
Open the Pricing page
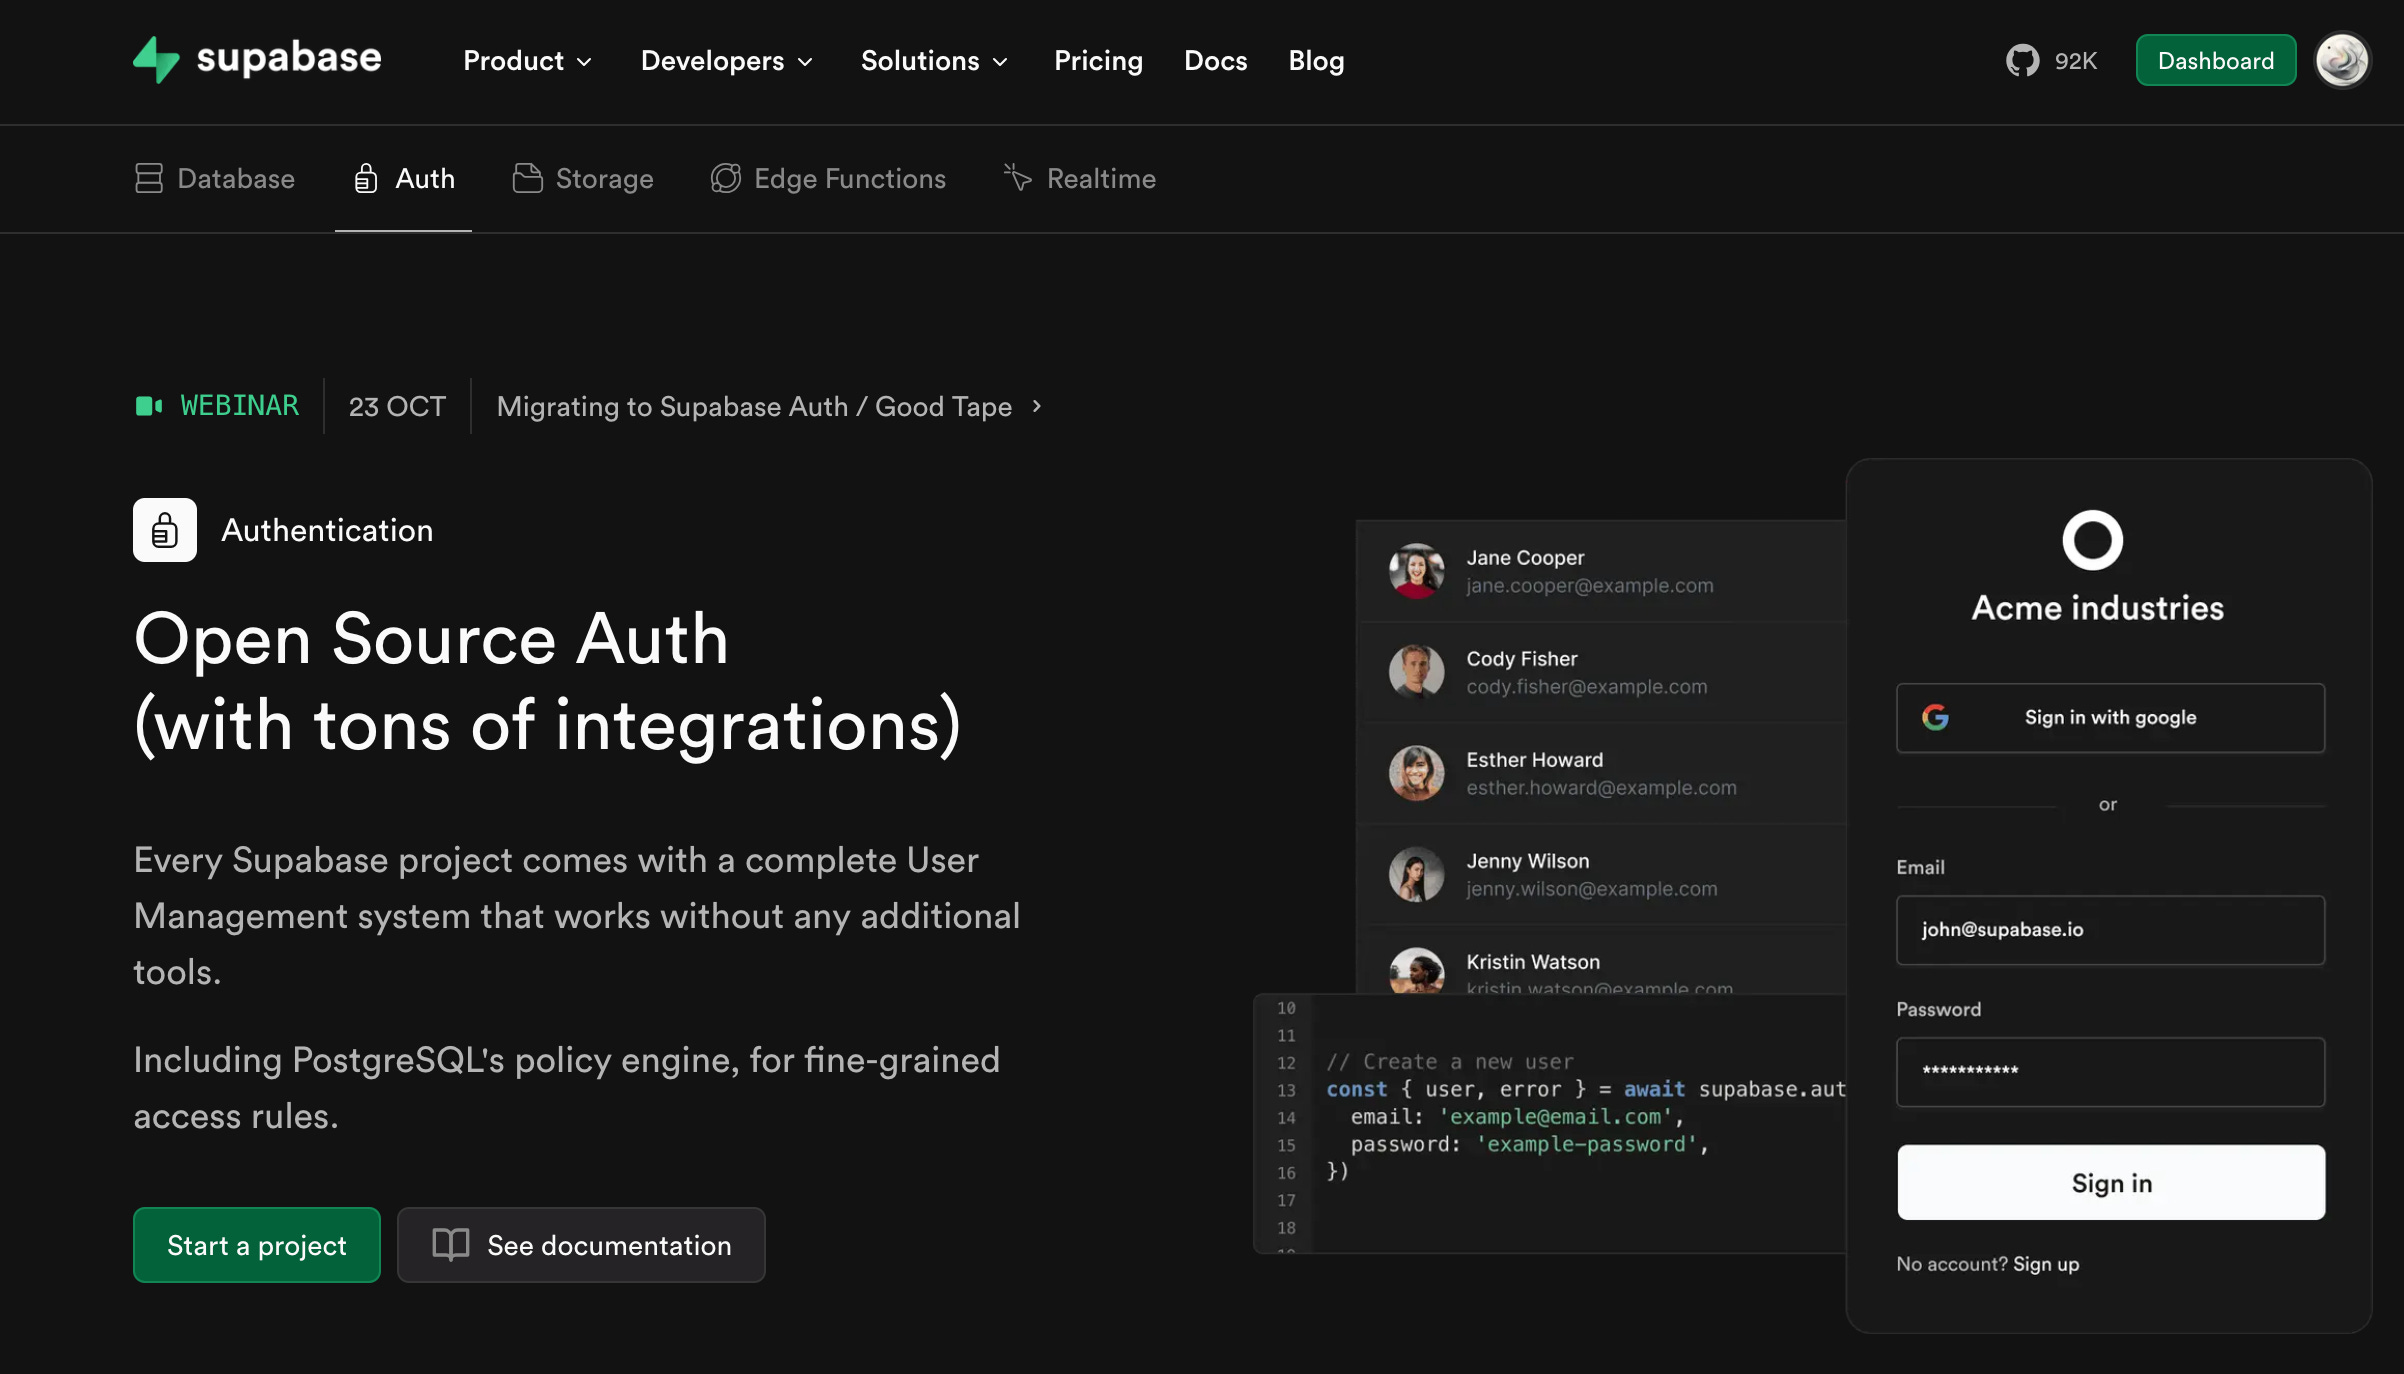click(x=1098, y=61)
